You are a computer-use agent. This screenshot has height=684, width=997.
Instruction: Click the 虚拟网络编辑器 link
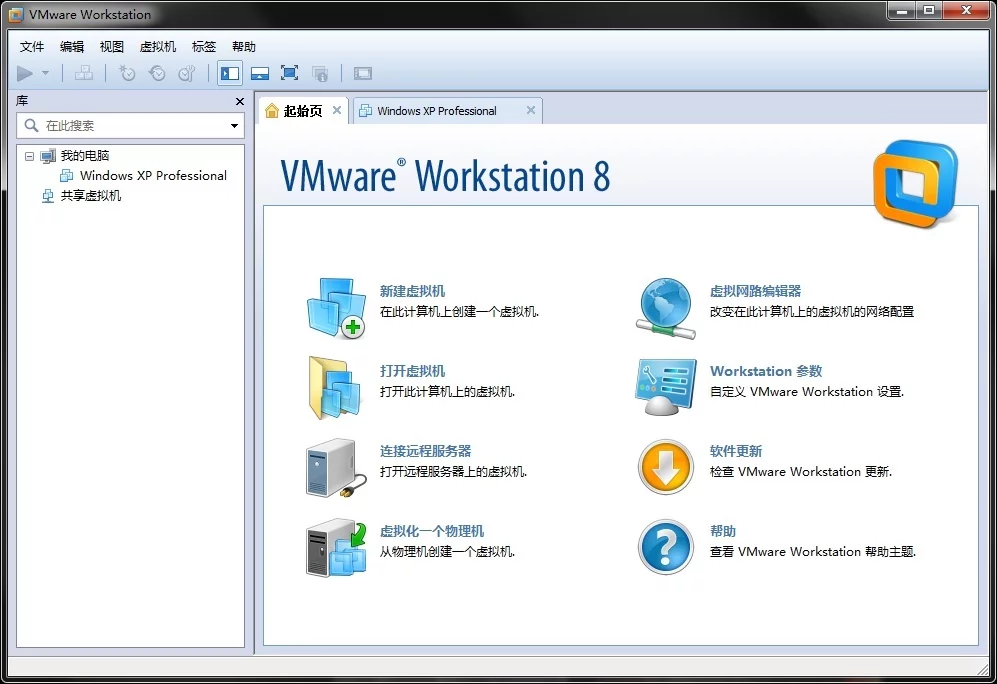pos(755,291)
